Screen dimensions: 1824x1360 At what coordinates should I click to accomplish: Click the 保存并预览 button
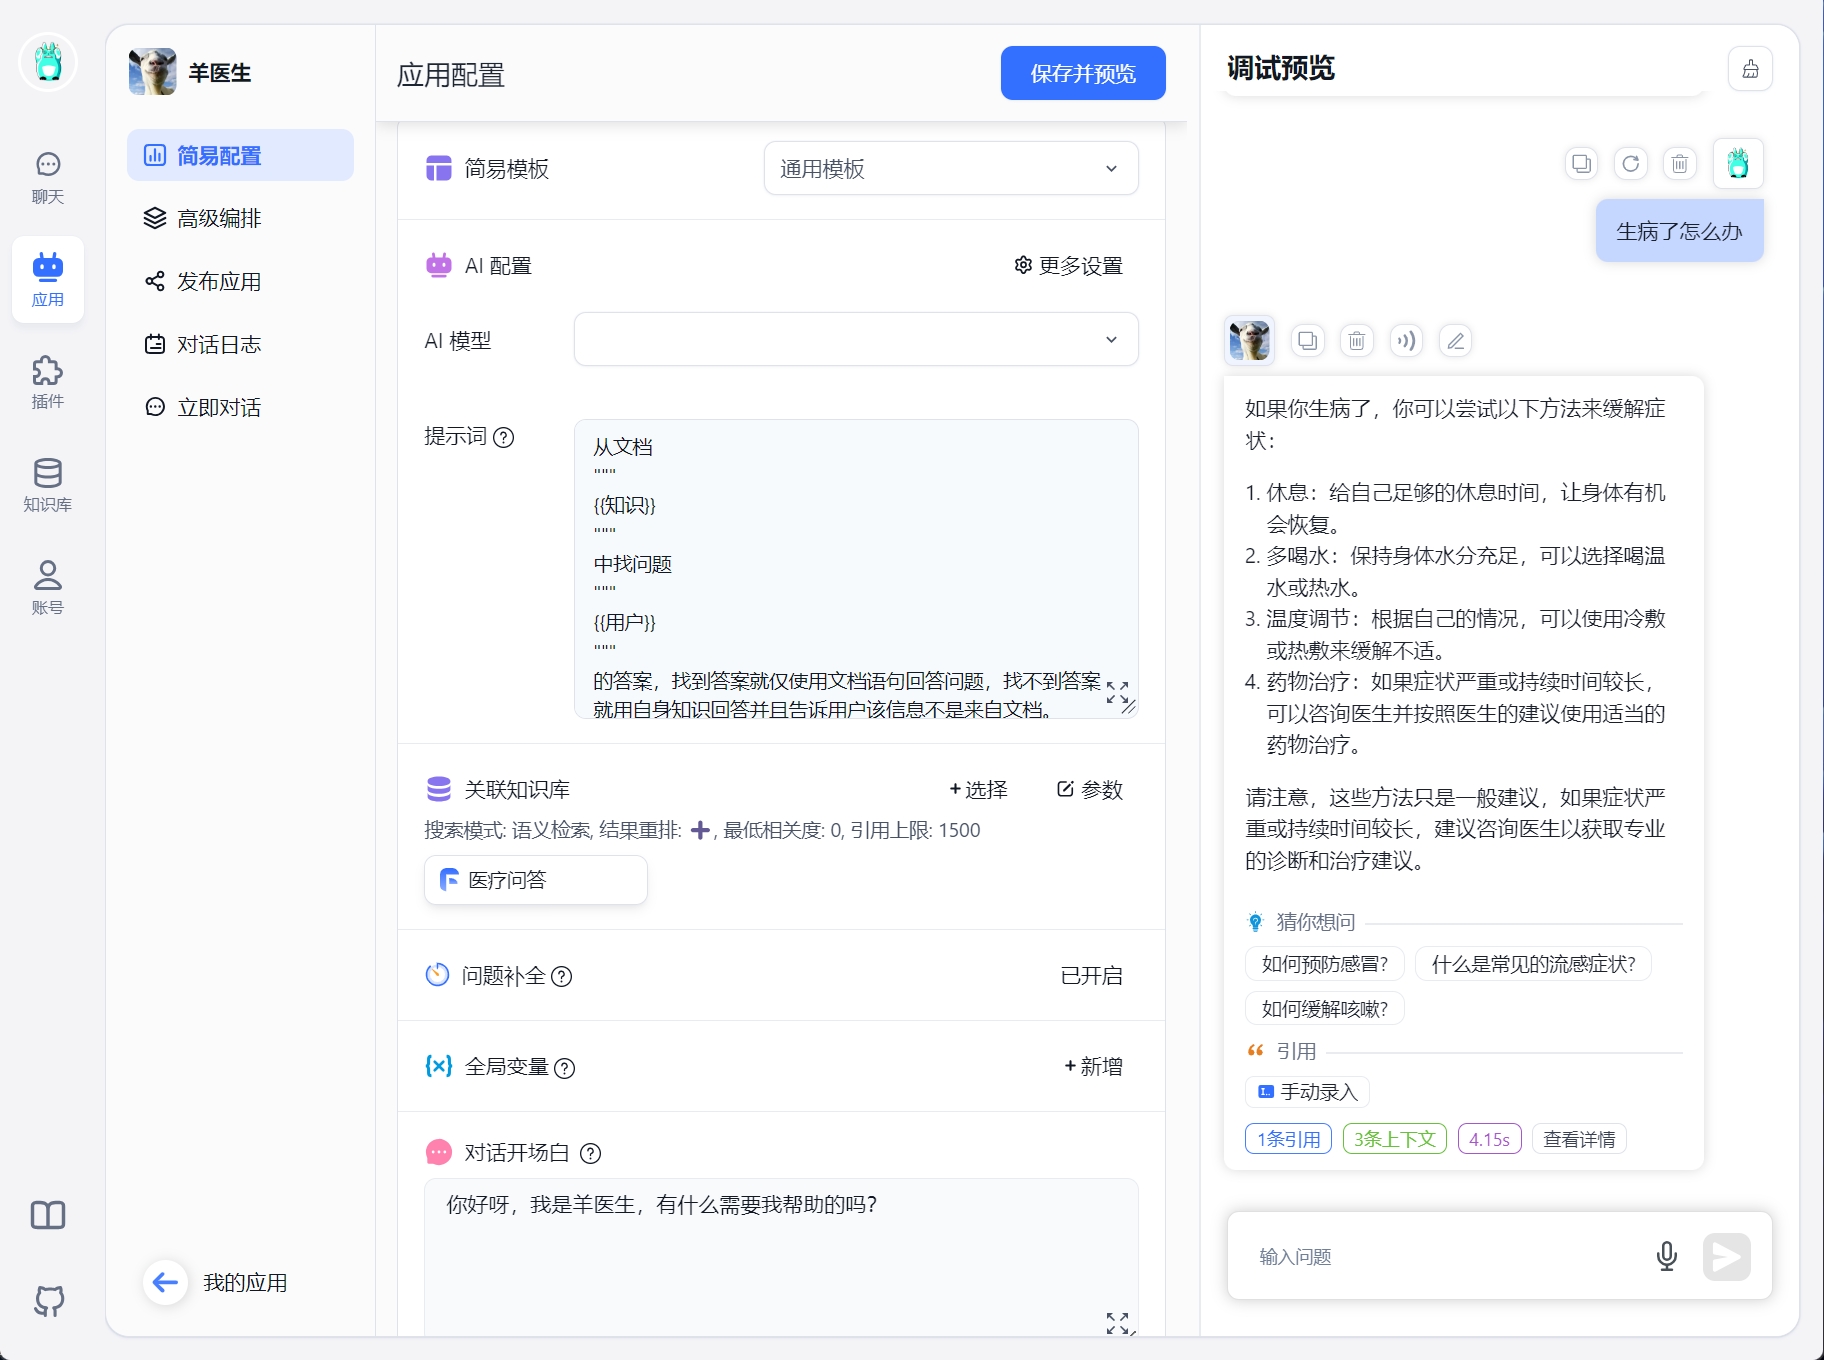(x=1083, y=73)
